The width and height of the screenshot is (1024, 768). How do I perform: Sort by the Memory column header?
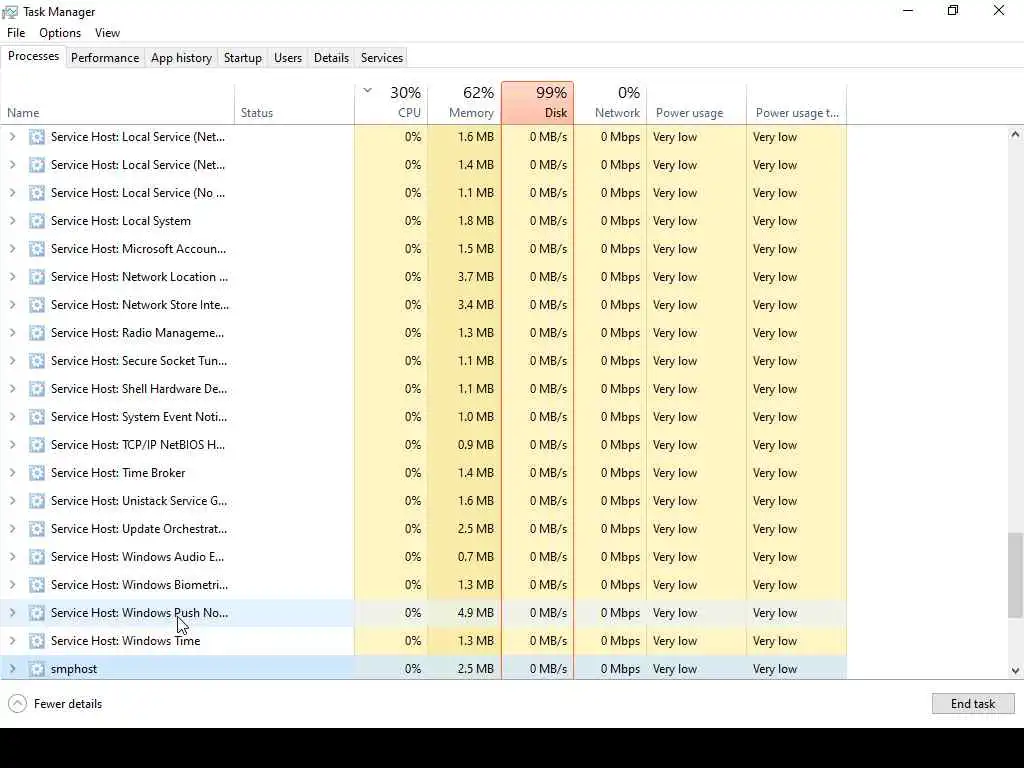coord(464,103)
